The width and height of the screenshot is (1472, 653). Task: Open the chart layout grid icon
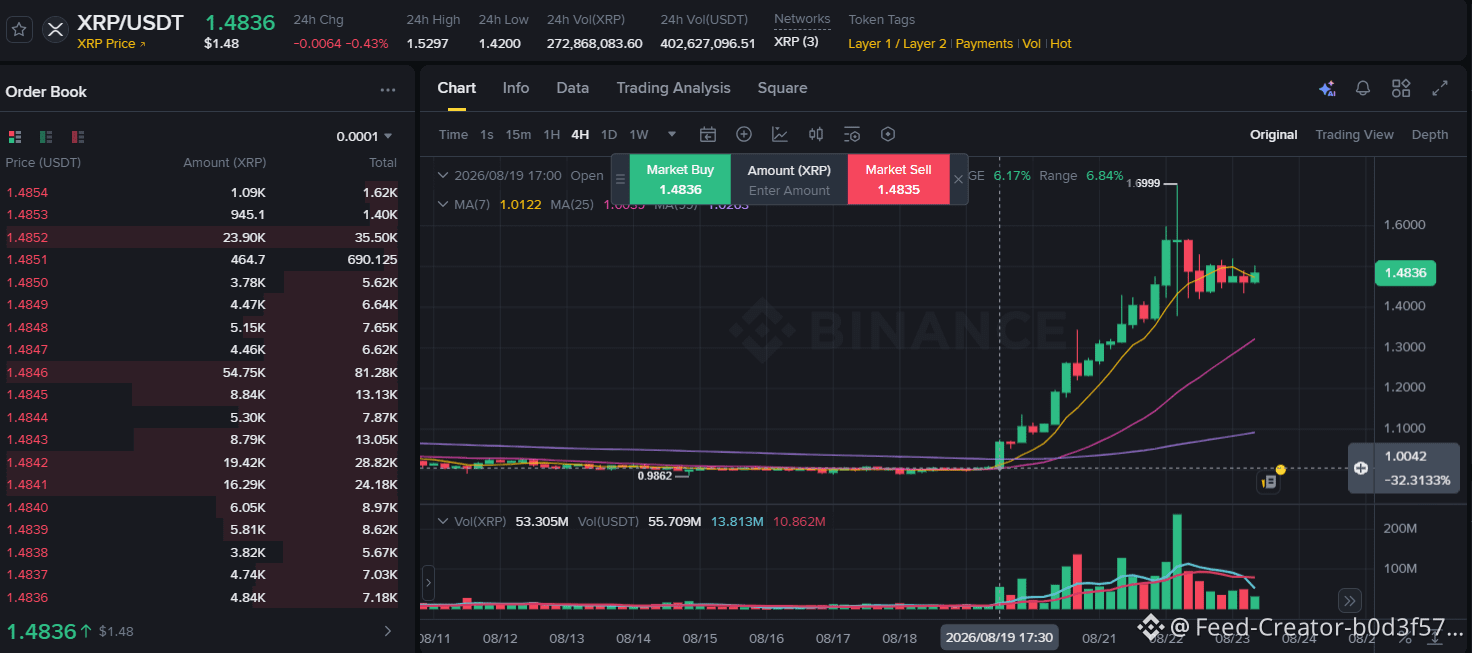pos(1401,88)
